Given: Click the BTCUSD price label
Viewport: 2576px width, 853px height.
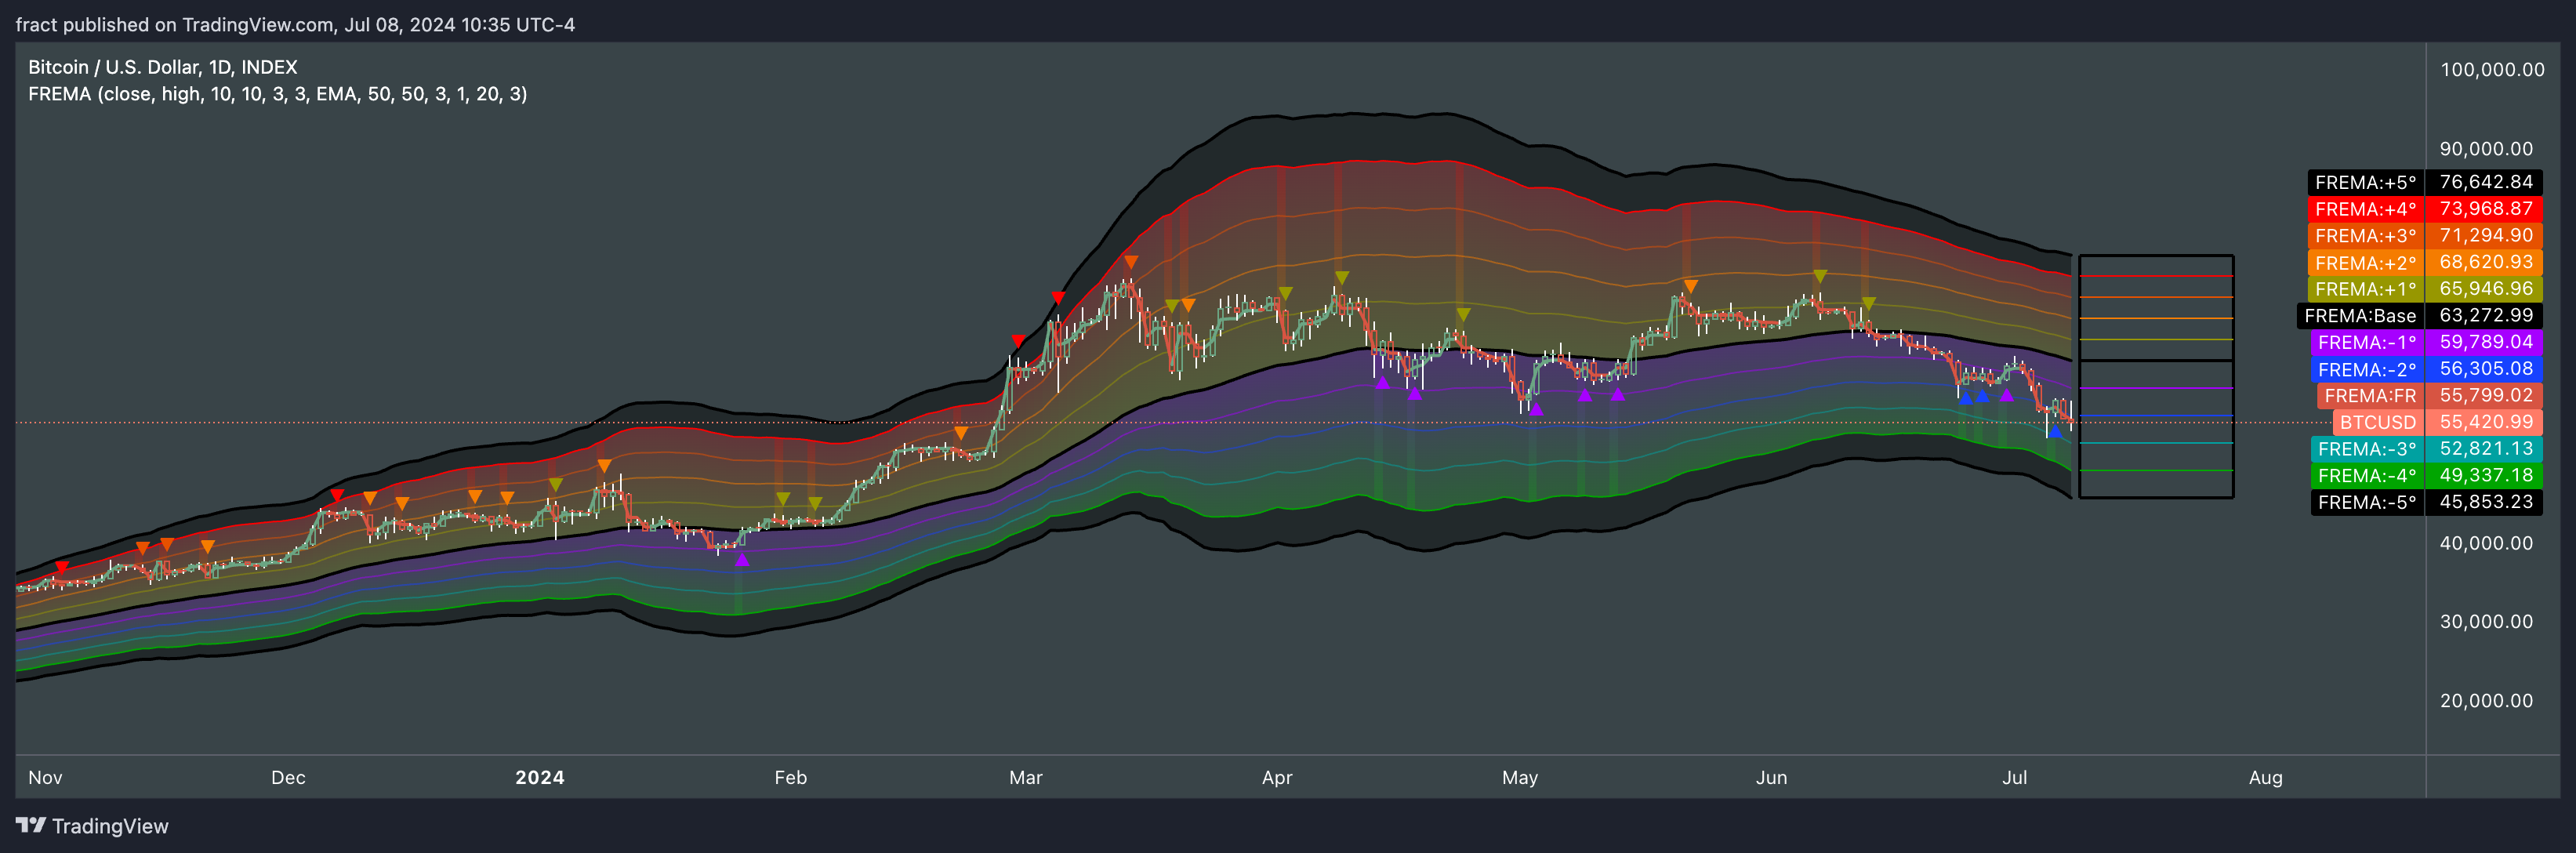Looking at the screenshot, I should pyautogui.click(x=2379, y=422).
